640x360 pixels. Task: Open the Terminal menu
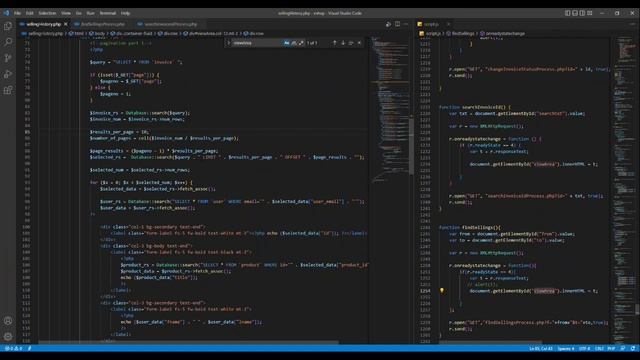click(108, 13)
